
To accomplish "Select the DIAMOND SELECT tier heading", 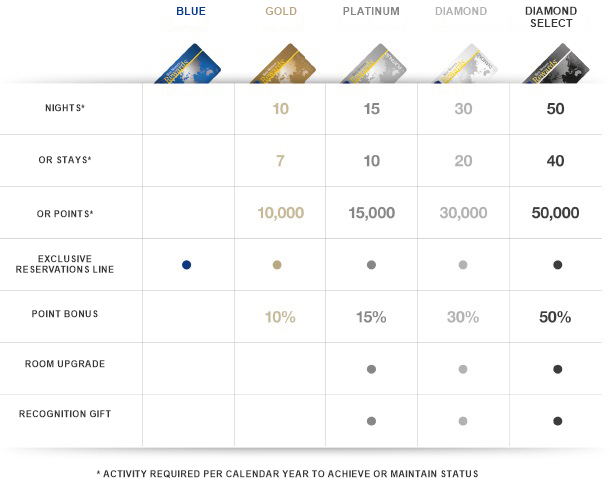I will click(551, 17).
